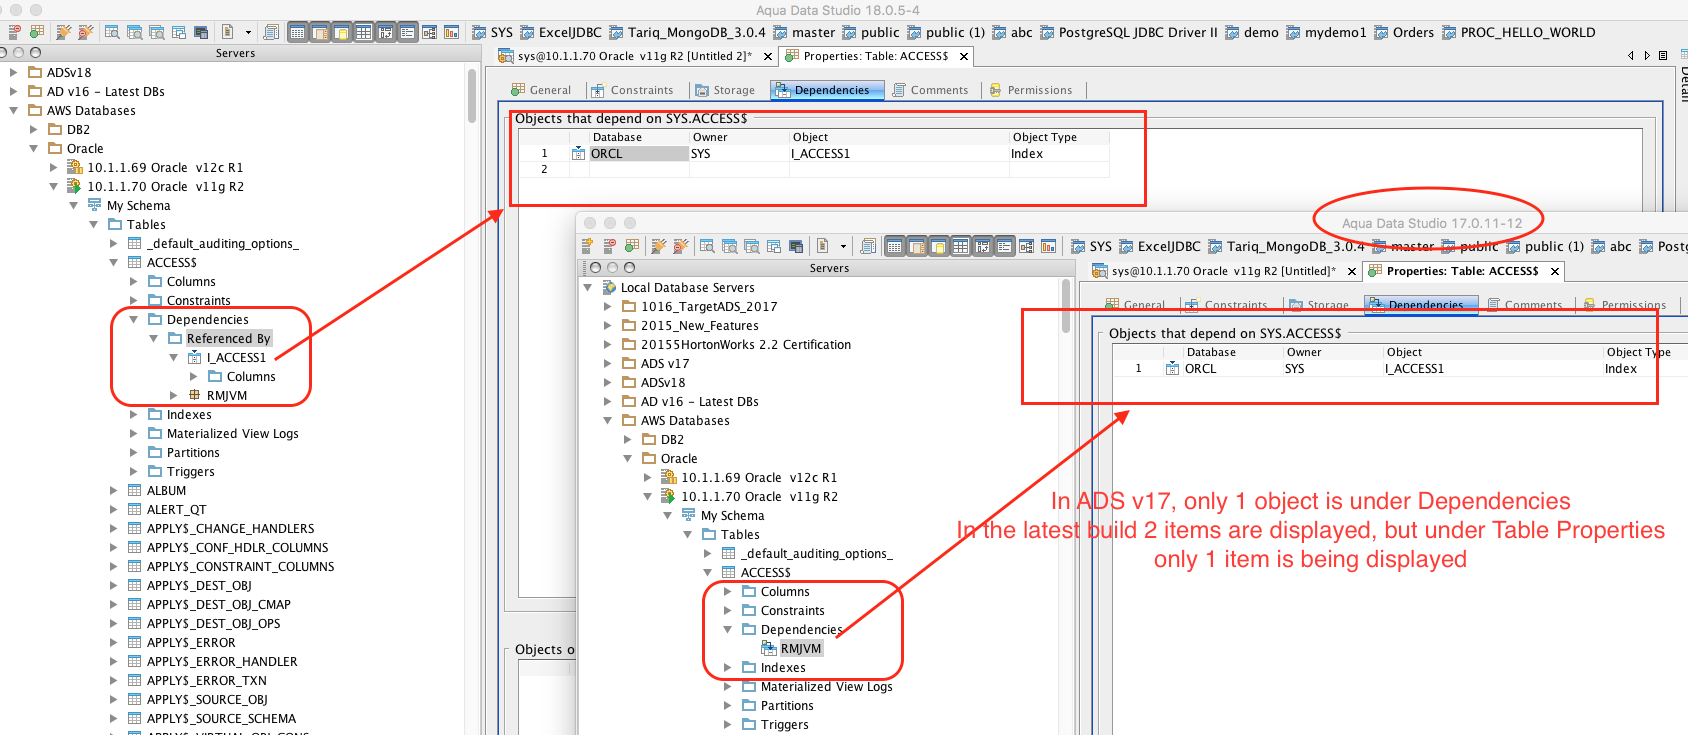Screen dimensions: 1688x735
Task: Sort by Owner column in main window
Action: click(739, 138)
